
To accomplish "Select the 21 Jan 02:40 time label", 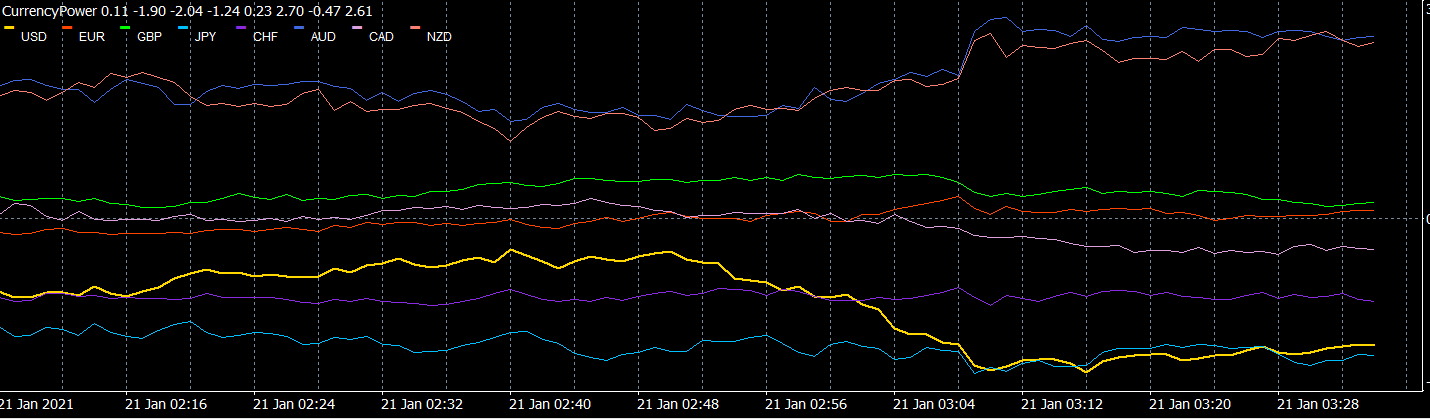I will click(x=550, y=405).
